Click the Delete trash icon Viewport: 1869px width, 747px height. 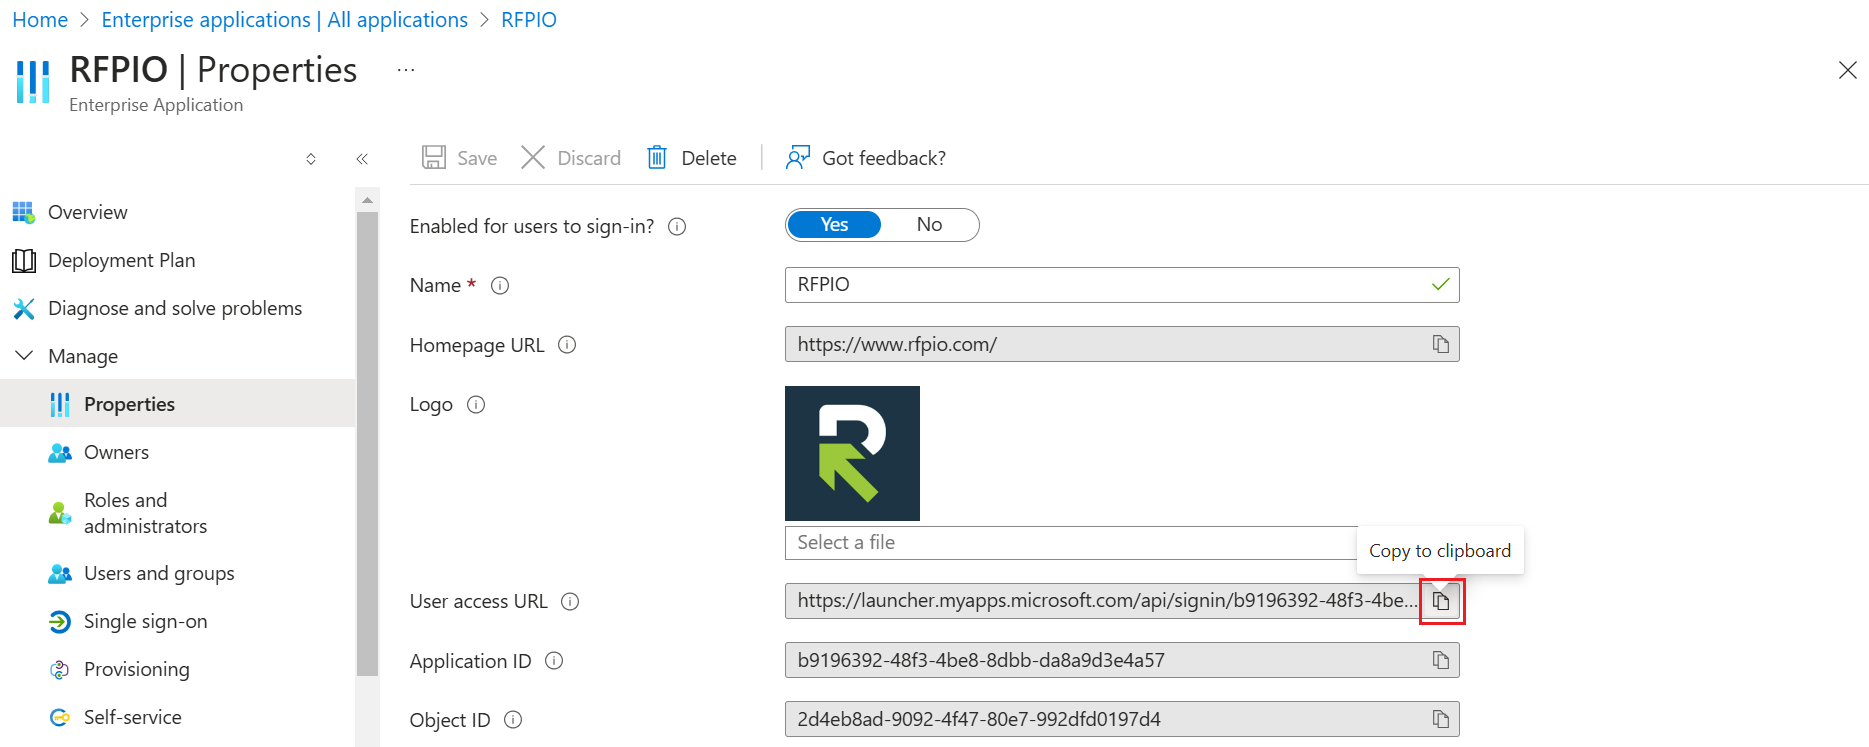(x=657, y=158)
